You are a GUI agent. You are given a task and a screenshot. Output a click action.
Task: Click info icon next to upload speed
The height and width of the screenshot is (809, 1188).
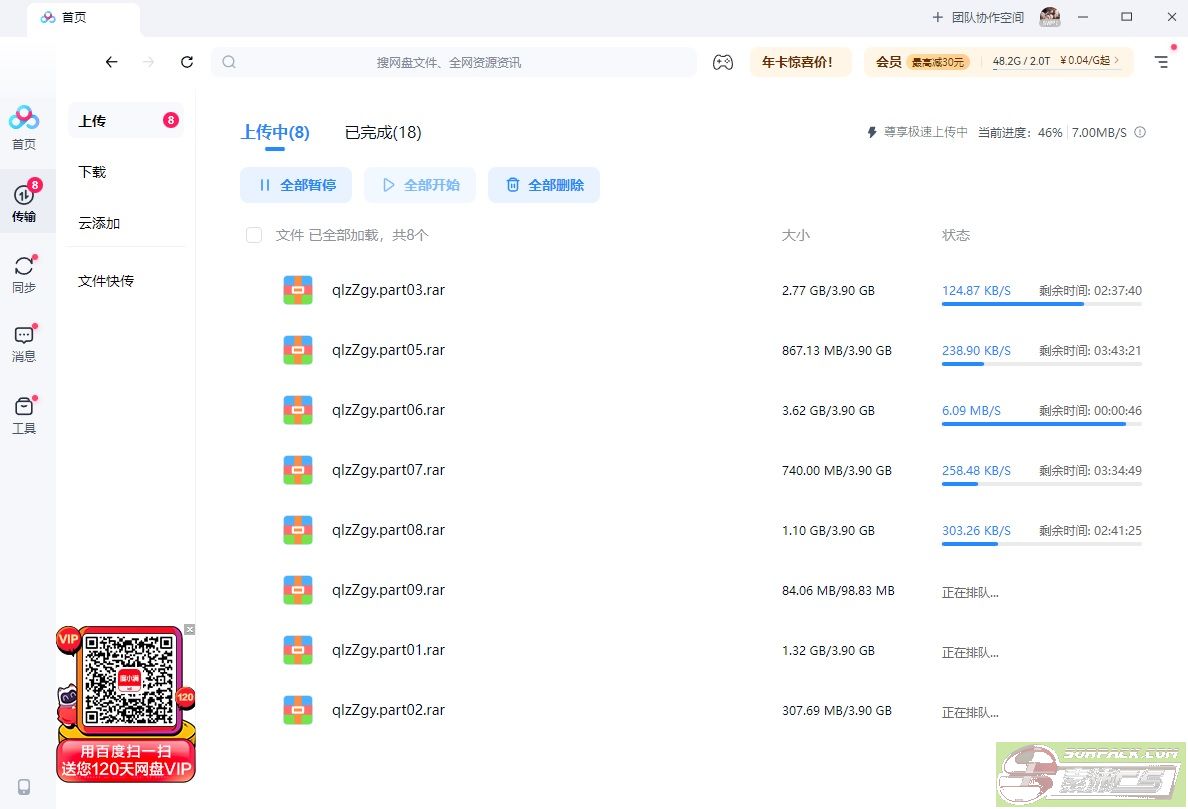[1140, 132]
